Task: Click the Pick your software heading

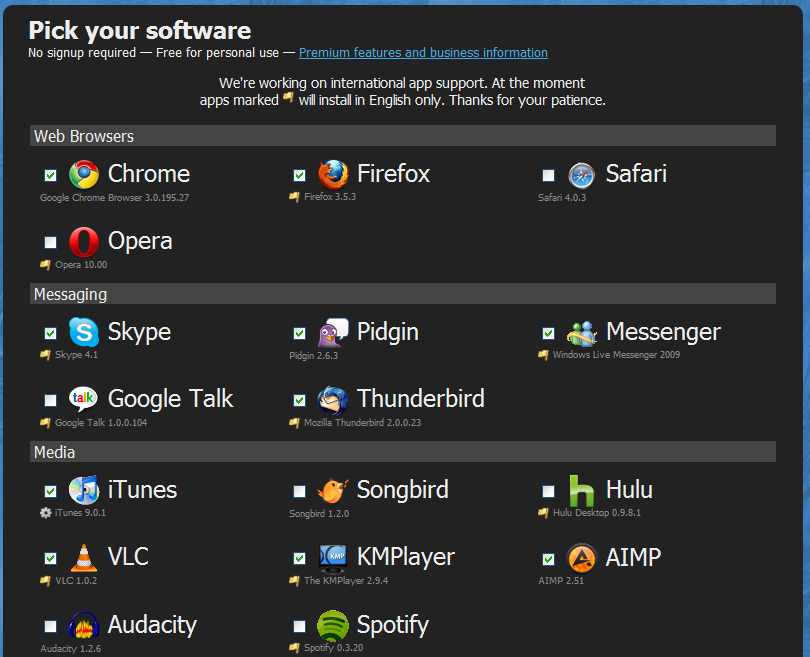Action: 139,31
